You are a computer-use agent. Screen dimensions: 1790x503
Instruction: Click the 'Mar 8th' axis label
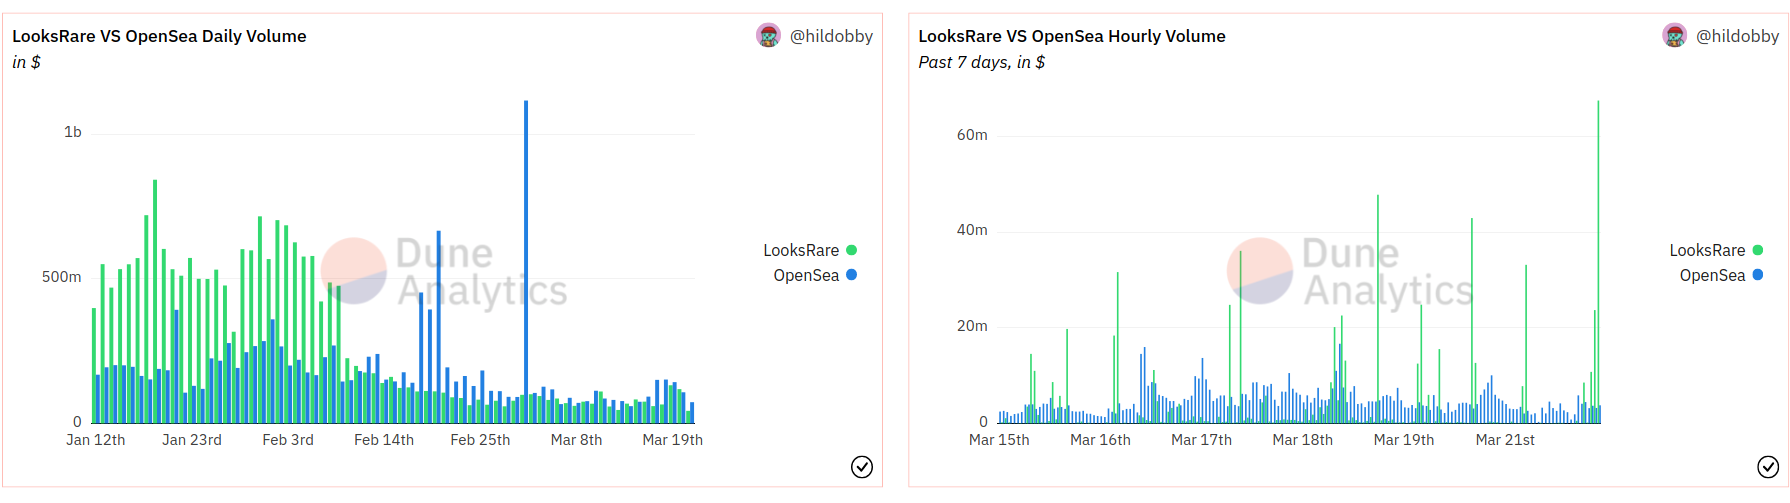coord(576,440)
